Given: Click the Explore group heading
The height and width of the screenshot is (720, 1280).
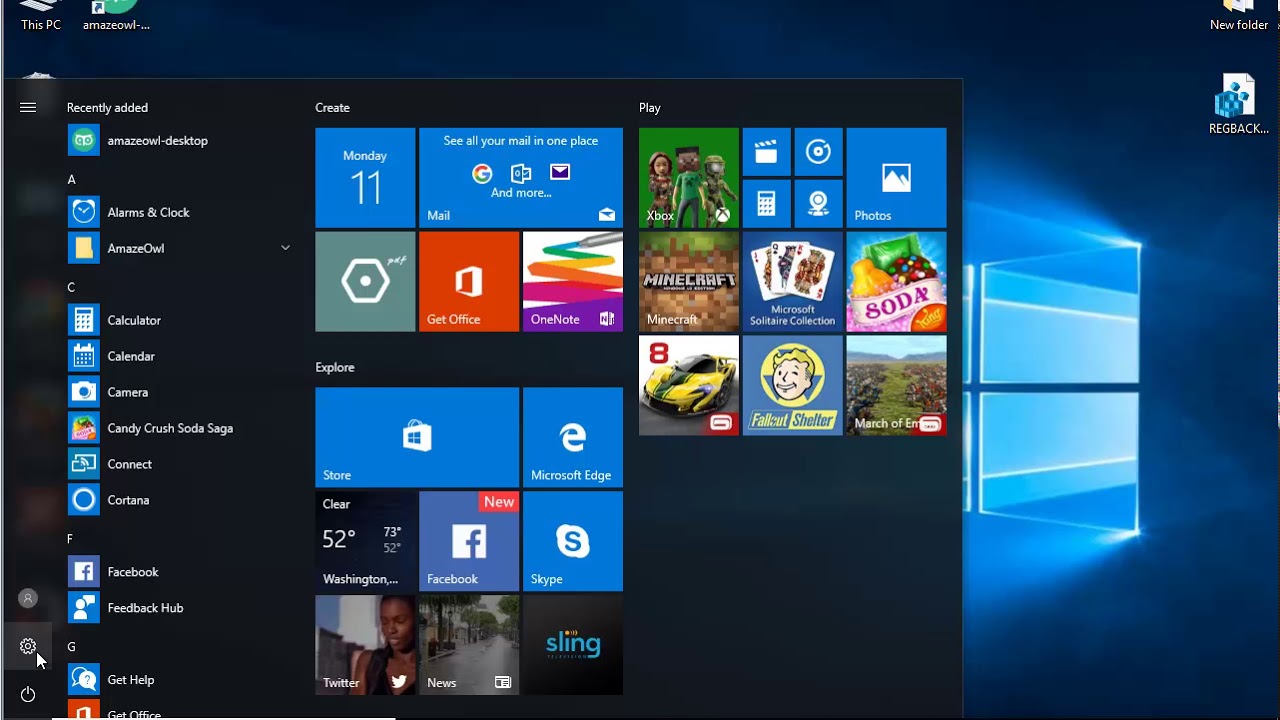Looking at the screenshot, I should click(335, 368).
